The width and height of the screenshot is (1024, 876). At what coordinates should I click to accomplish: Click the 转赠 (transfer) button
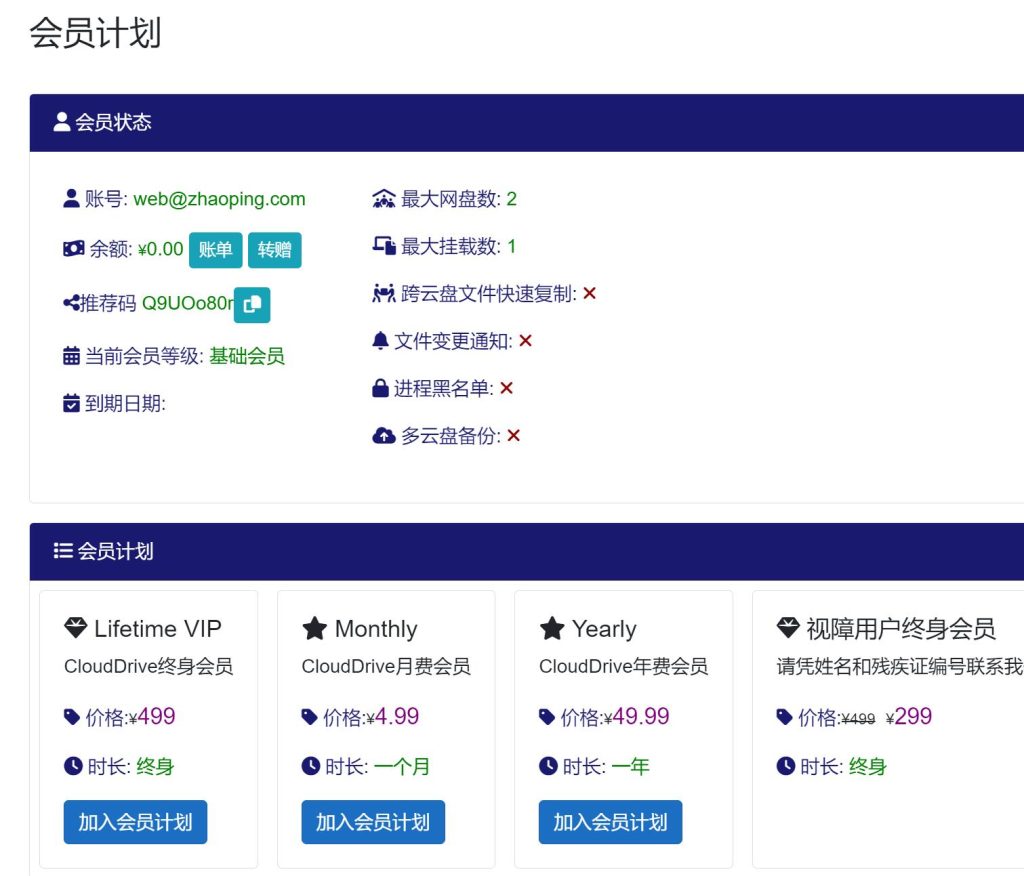(274, 250)
